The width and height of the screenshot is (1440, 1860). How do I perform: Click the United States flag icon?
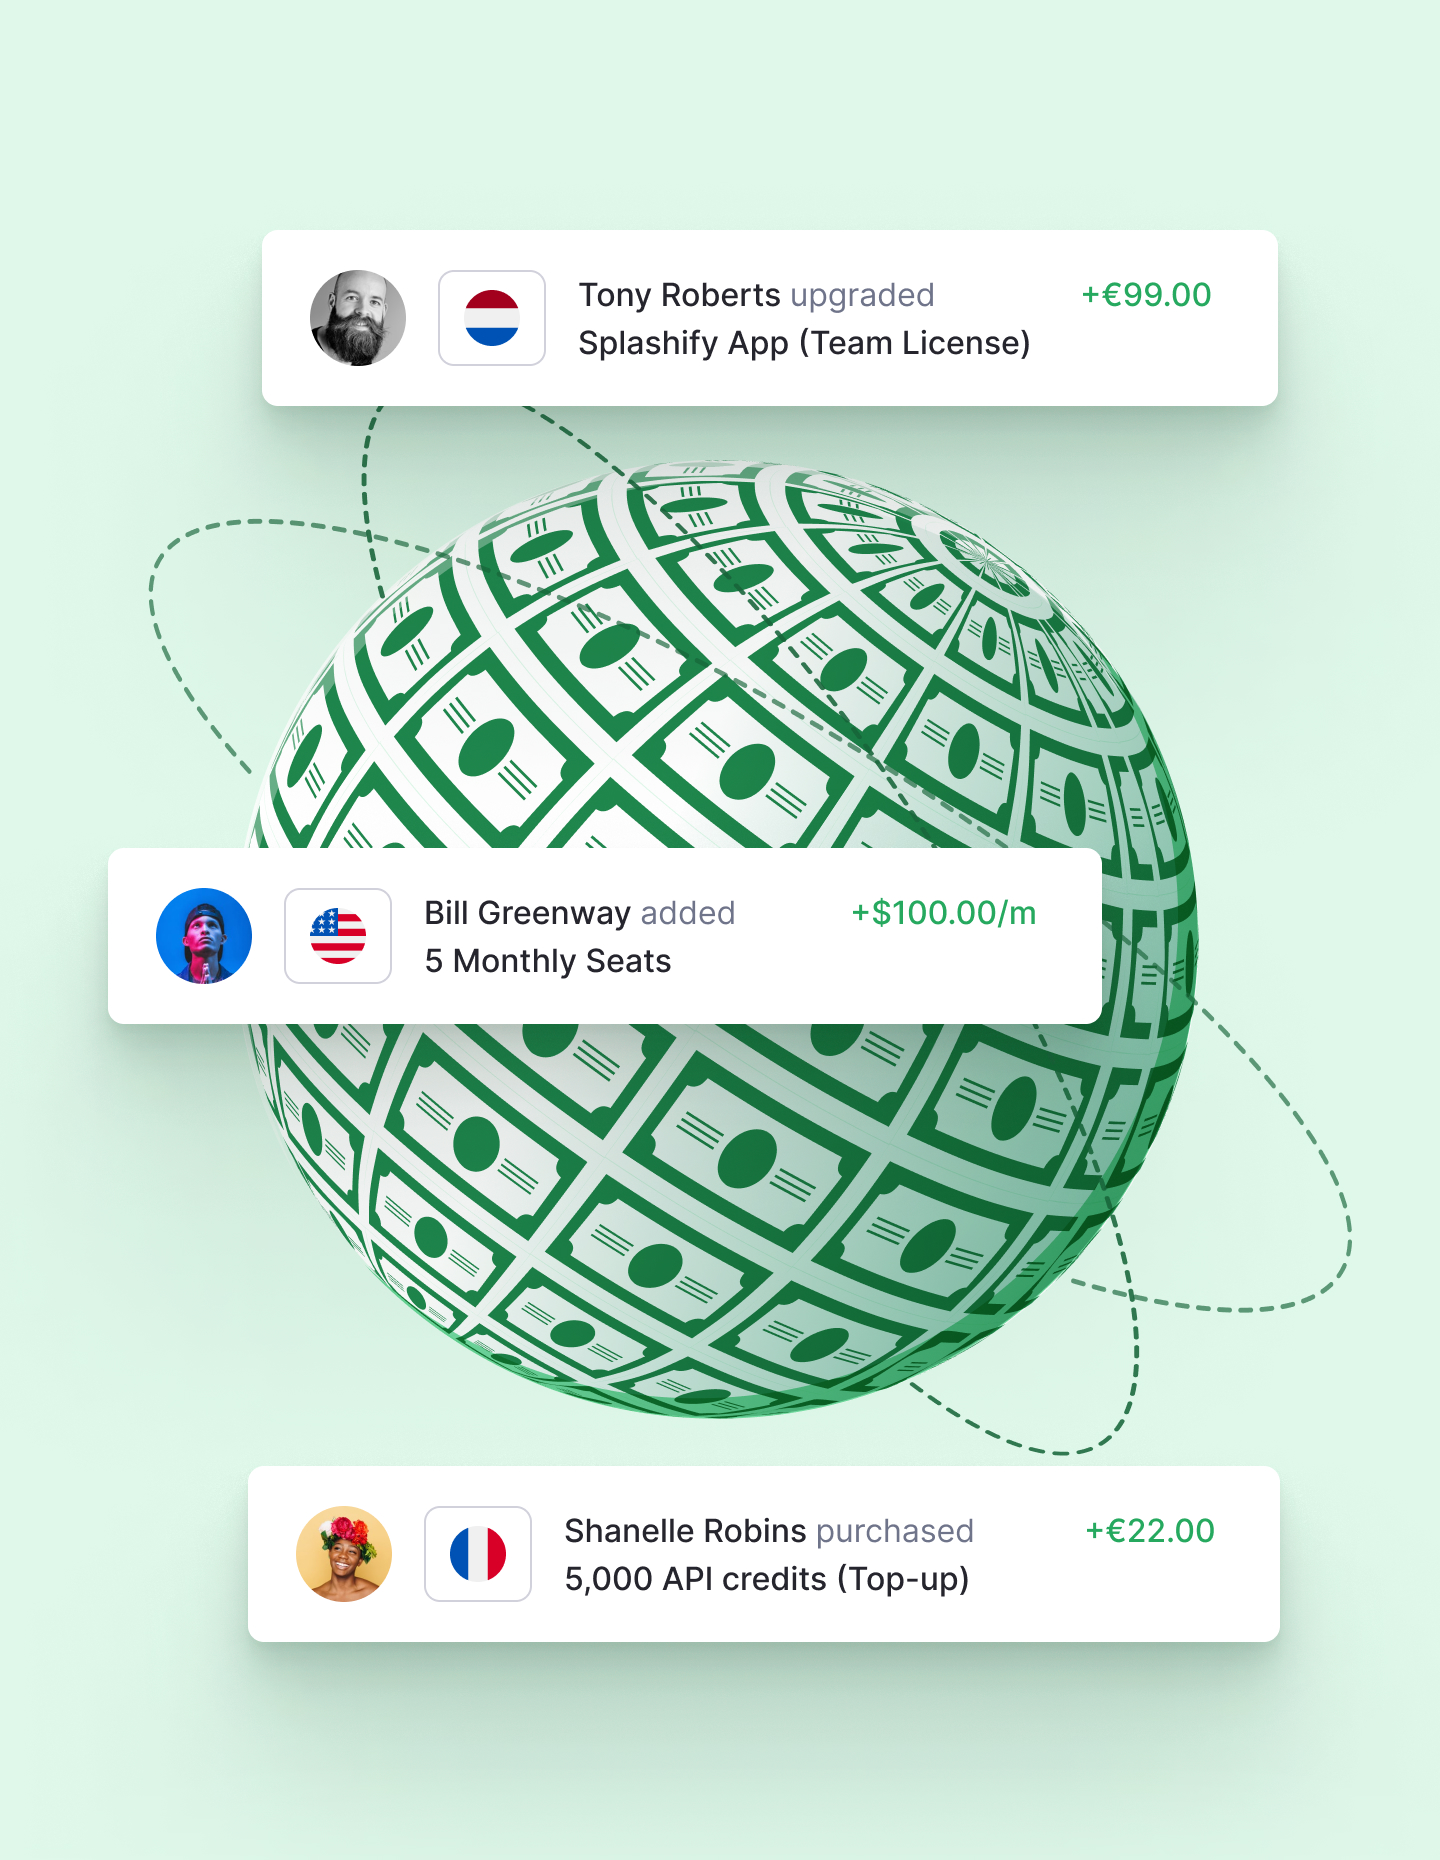[338, 936]
